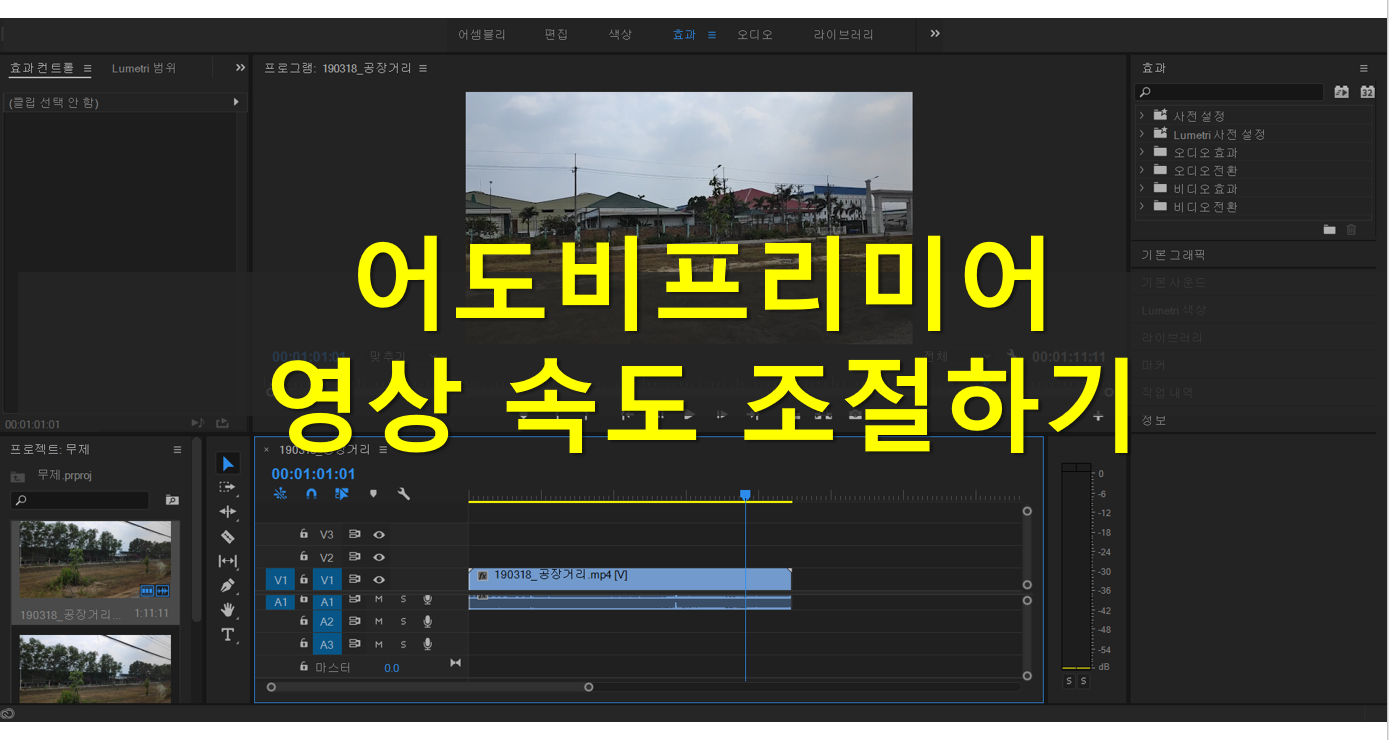Click the export frame icon in Effect Controls
The image size is (1389, 740).
pos(221,424)
